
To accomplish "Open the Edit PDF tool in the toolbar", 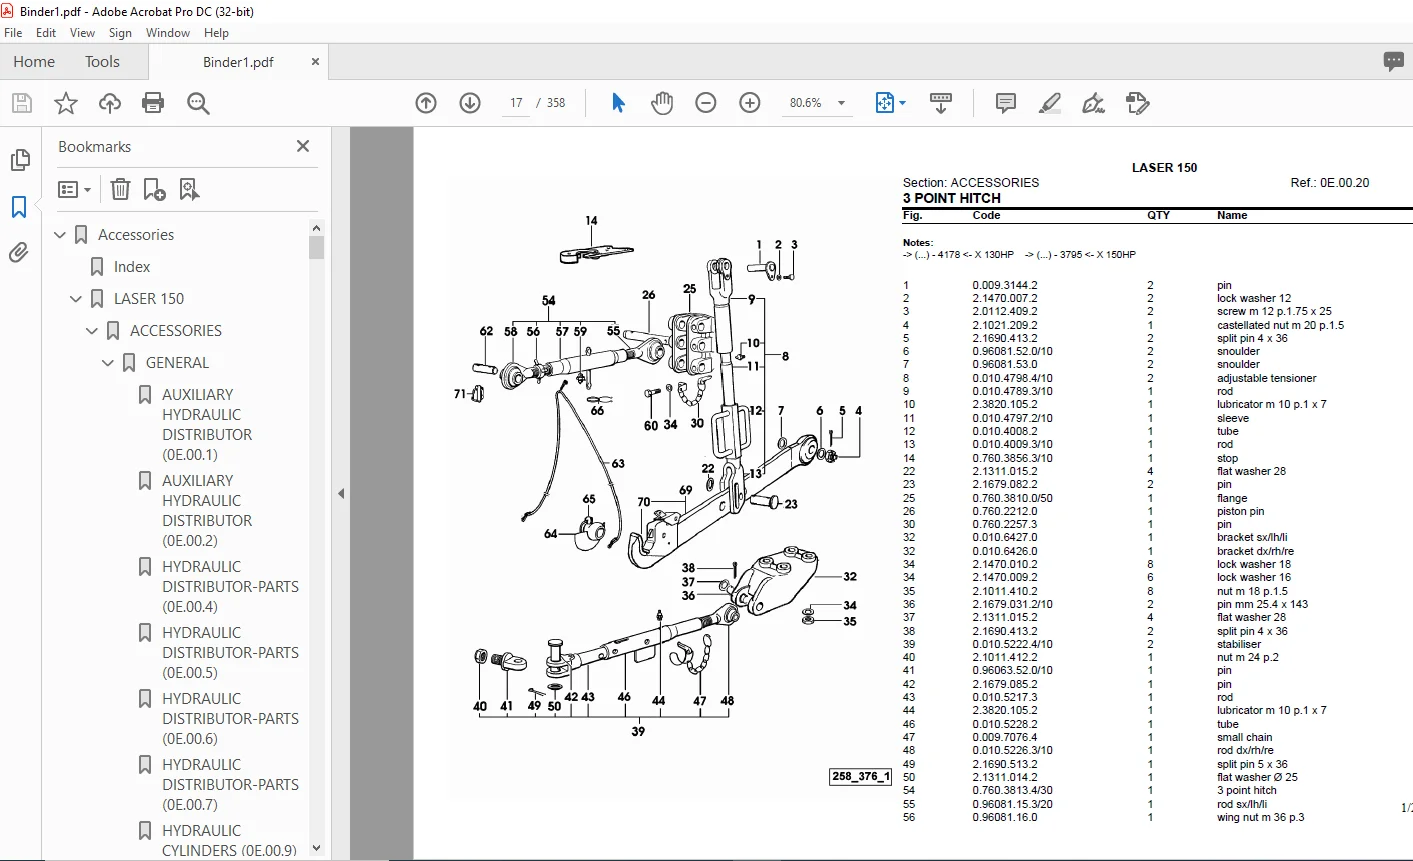I will tap(1138, 103).
